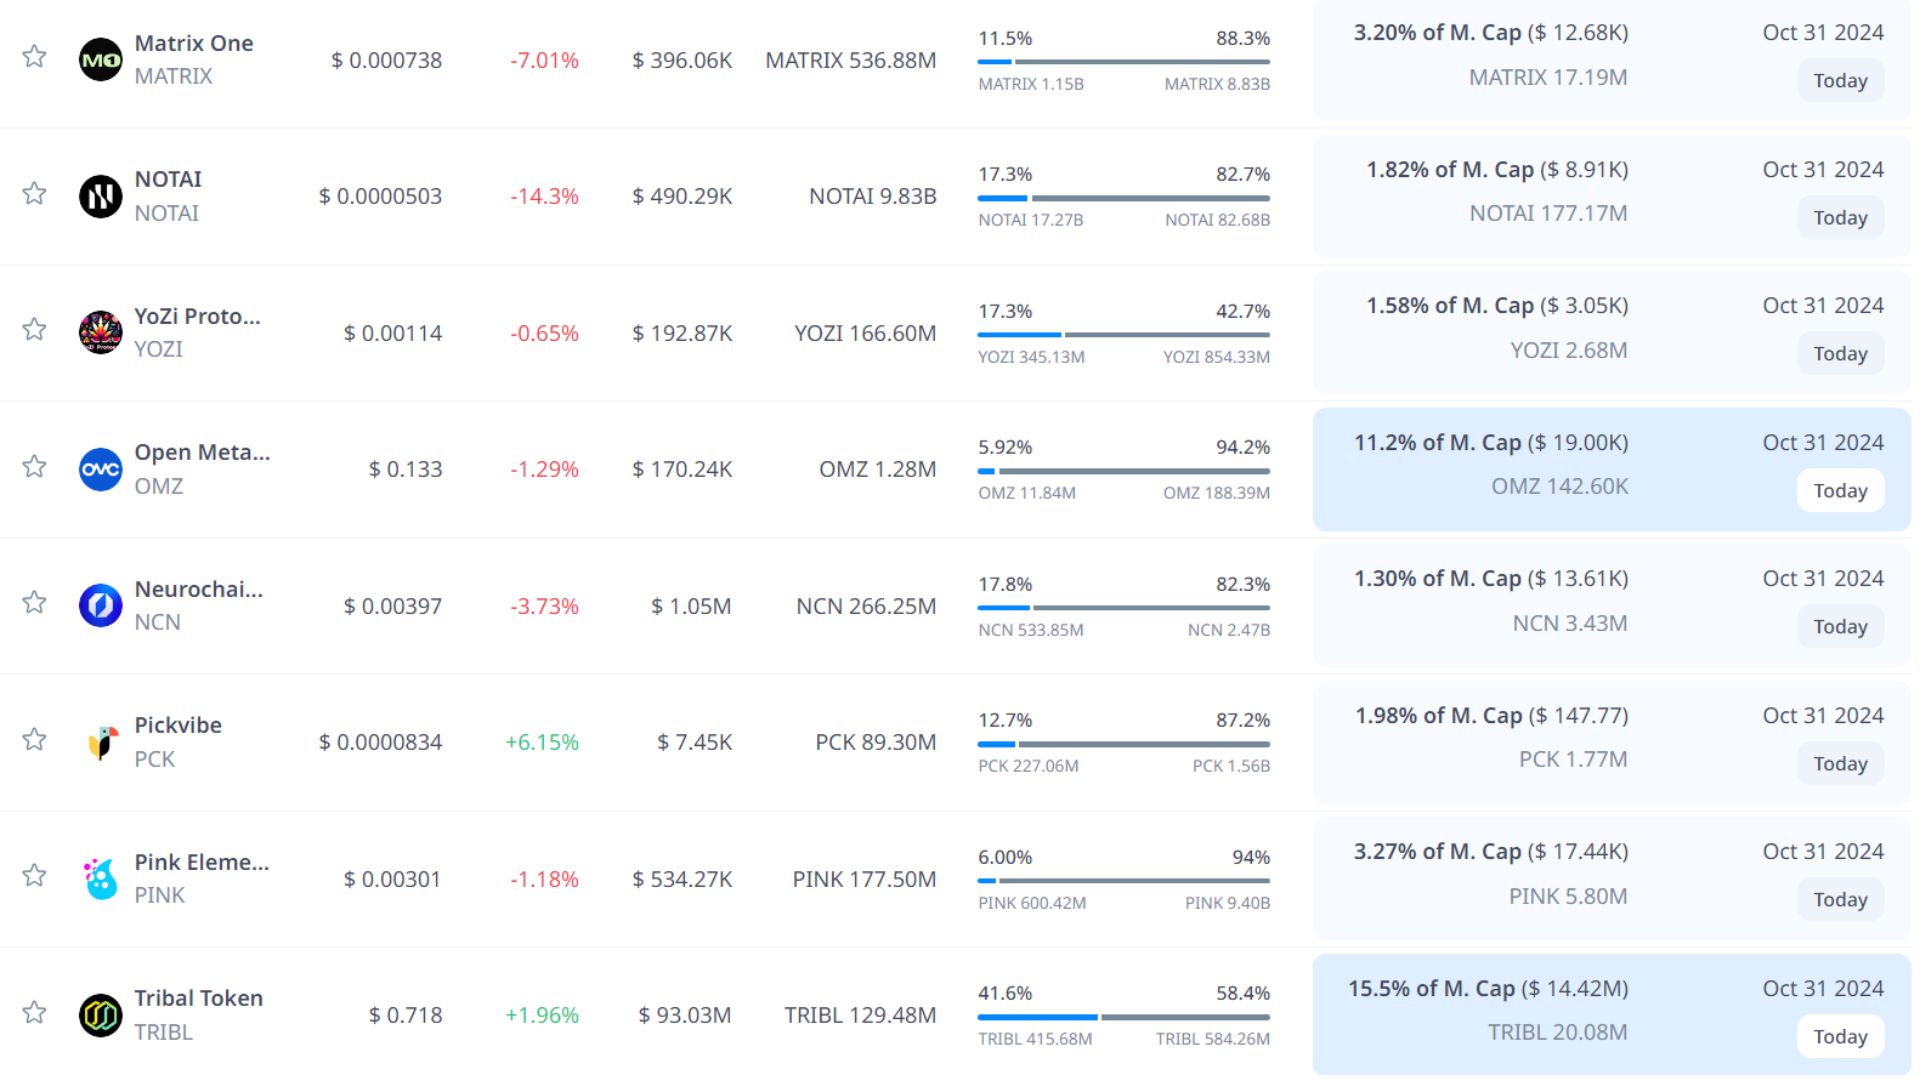Screen dimensions: 1920x1080
Task: Star the Pickvibe row
Action: [x=34, y=739]
